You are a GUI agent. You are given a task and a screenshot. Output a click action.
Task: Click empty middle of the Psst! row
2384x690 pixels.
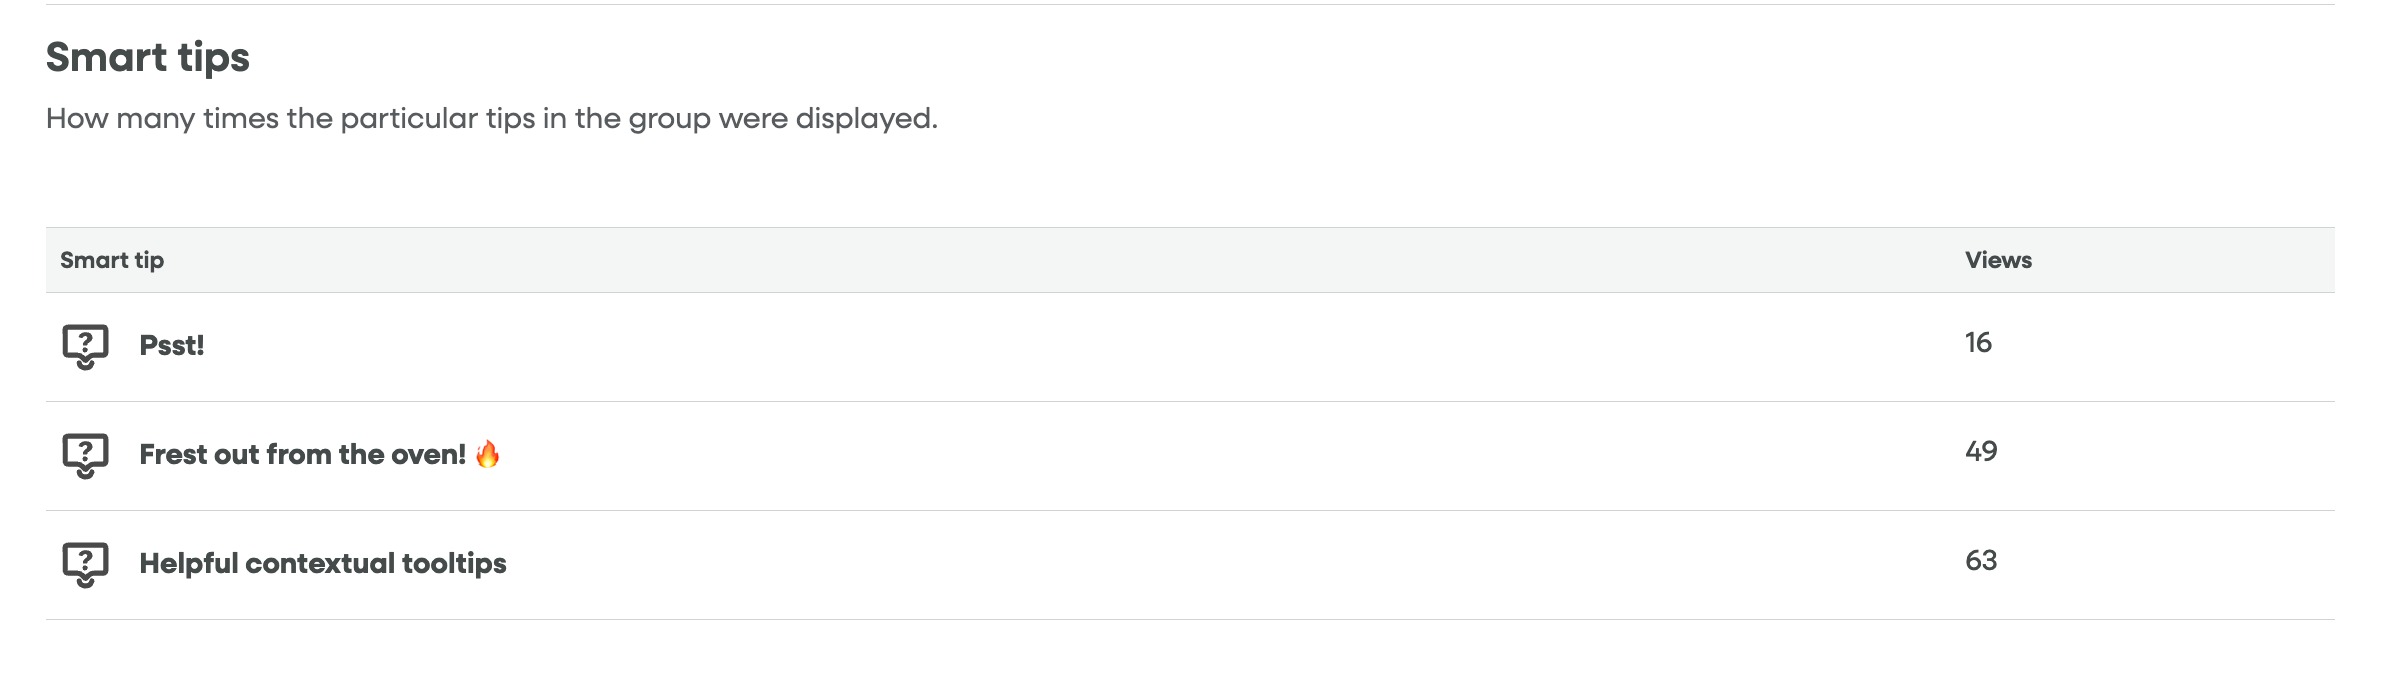tap(1080, 347)
